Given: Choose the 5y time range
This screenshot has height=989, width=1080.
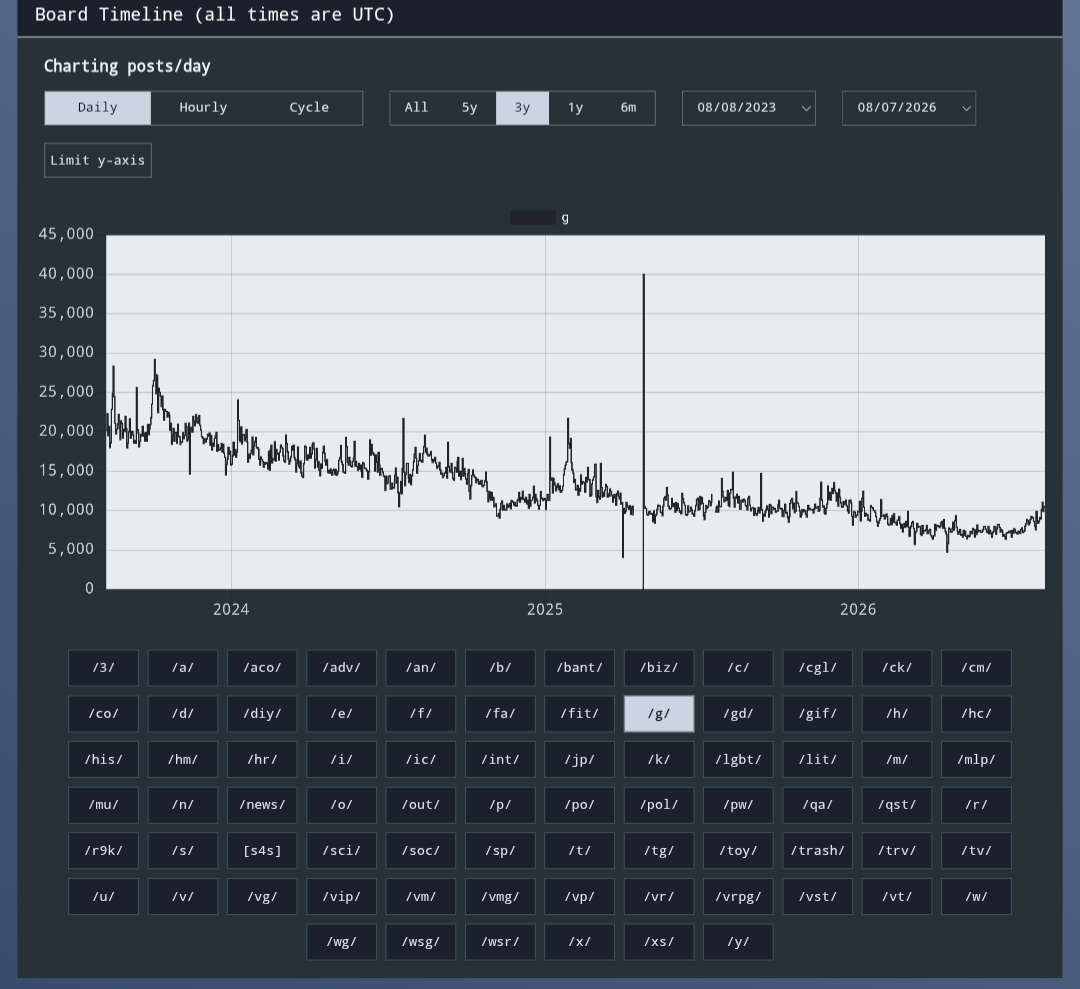Looking at the screenshot, I should pyautogui.click(x=469, y=108).
